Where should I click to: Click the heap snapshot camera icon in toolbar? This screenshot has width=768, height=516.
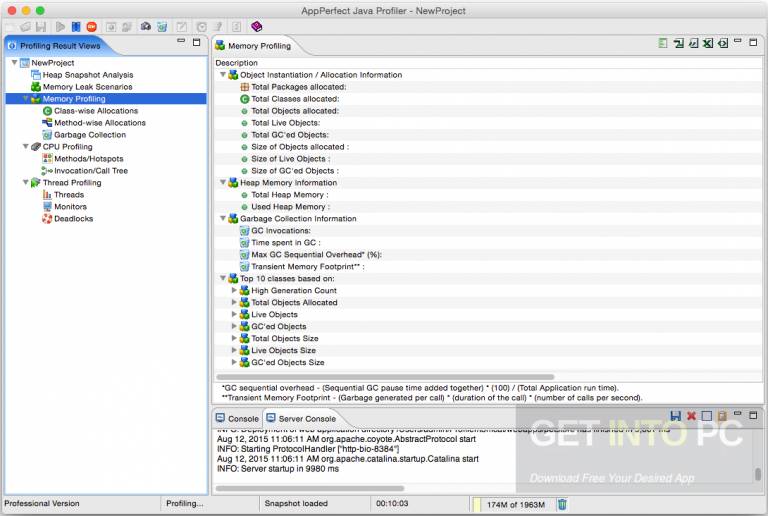coord(145,26)
